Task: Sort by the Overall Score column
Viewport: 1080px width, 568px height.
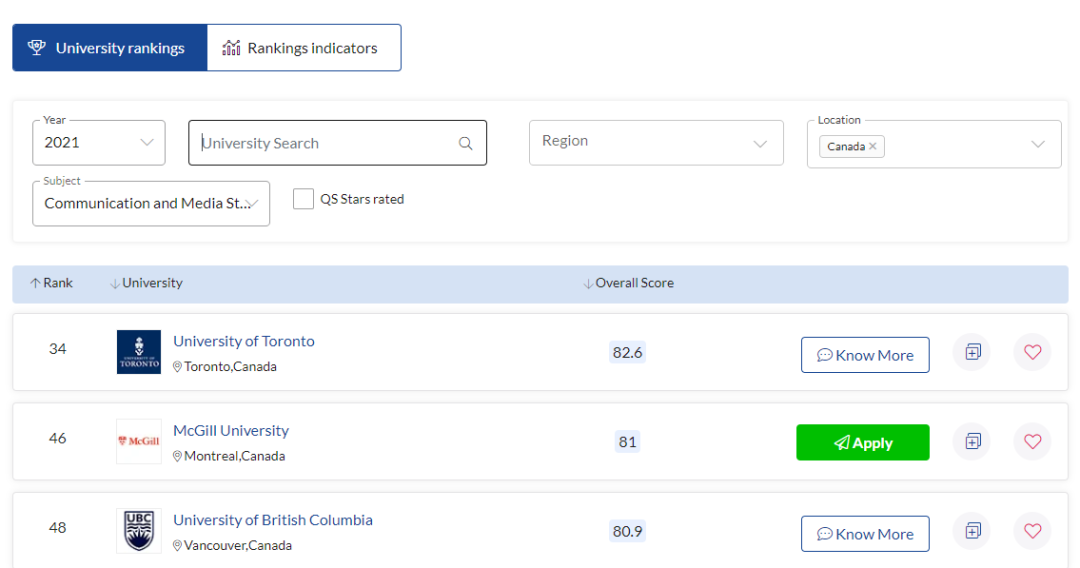Action: tap(629, 283)
